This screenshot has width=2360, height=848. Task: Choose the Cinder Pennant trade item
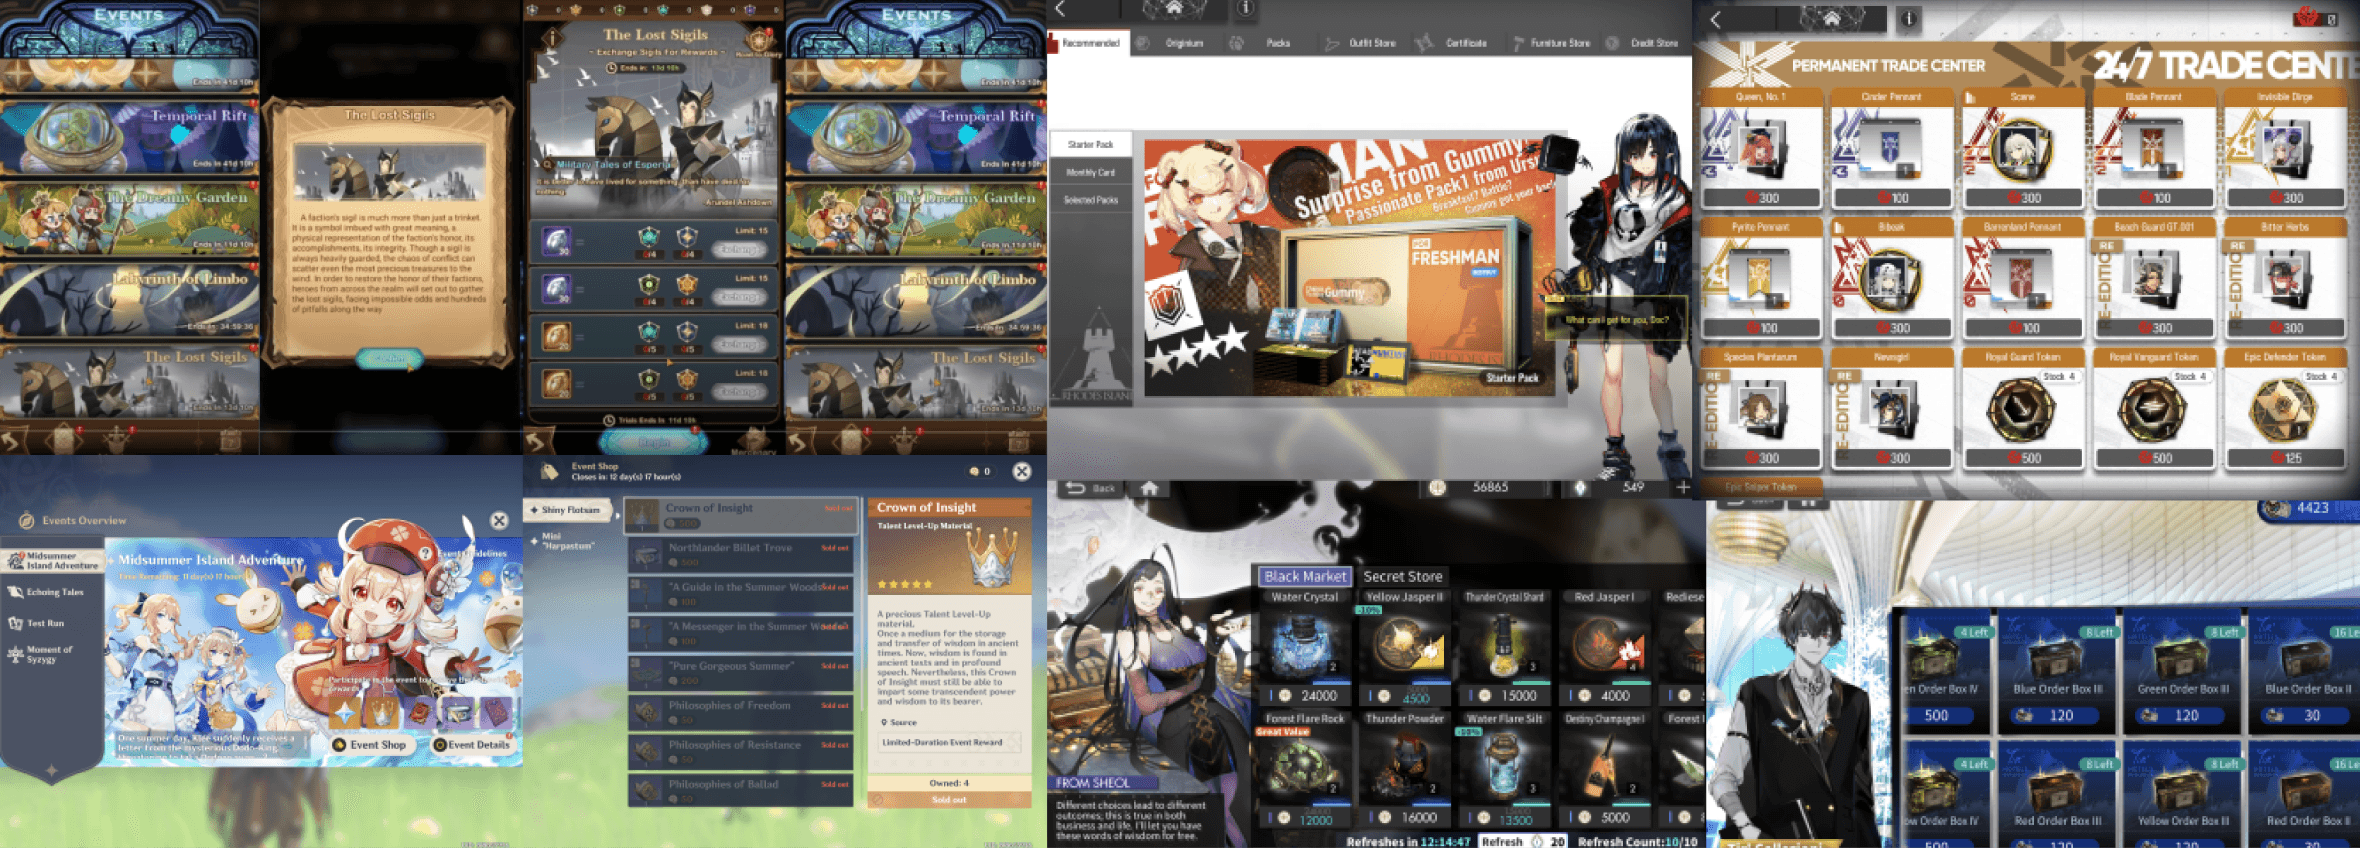click(1891, 148)
